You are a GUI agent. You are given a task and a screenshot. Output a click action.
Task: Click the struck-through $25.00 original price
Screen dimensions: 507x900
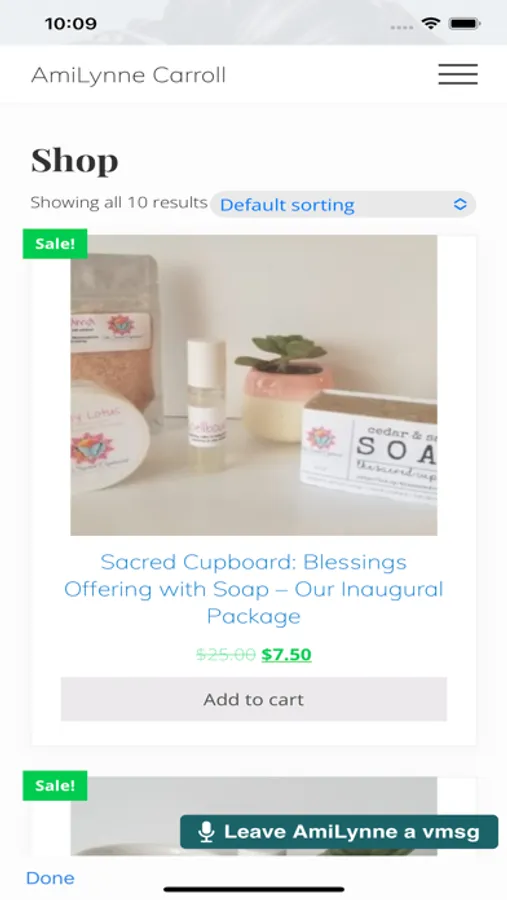[x=226, y=654]
